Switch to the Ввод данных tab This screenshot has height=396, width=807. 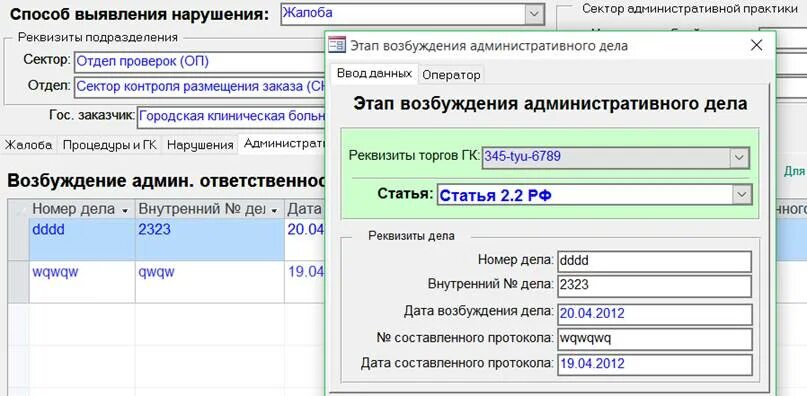(x=375, y=74)
